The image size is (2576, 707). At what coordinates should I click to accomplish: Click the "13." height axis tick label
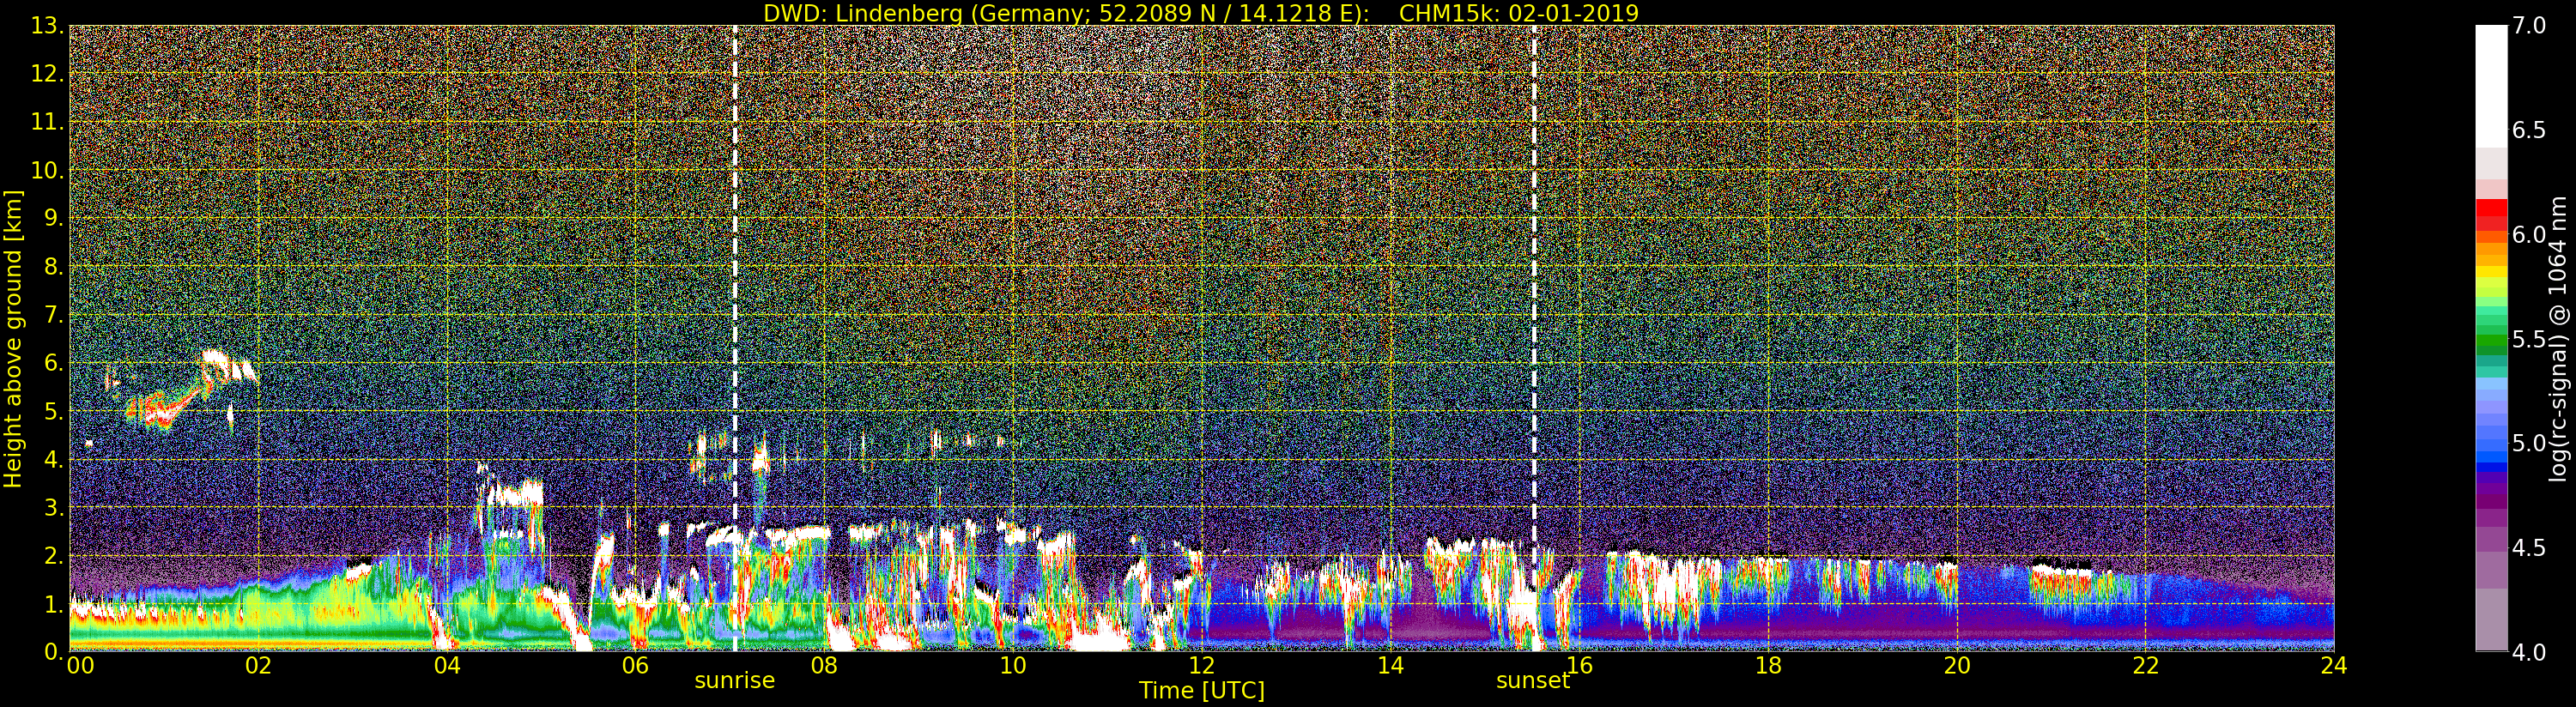point(47,26)
